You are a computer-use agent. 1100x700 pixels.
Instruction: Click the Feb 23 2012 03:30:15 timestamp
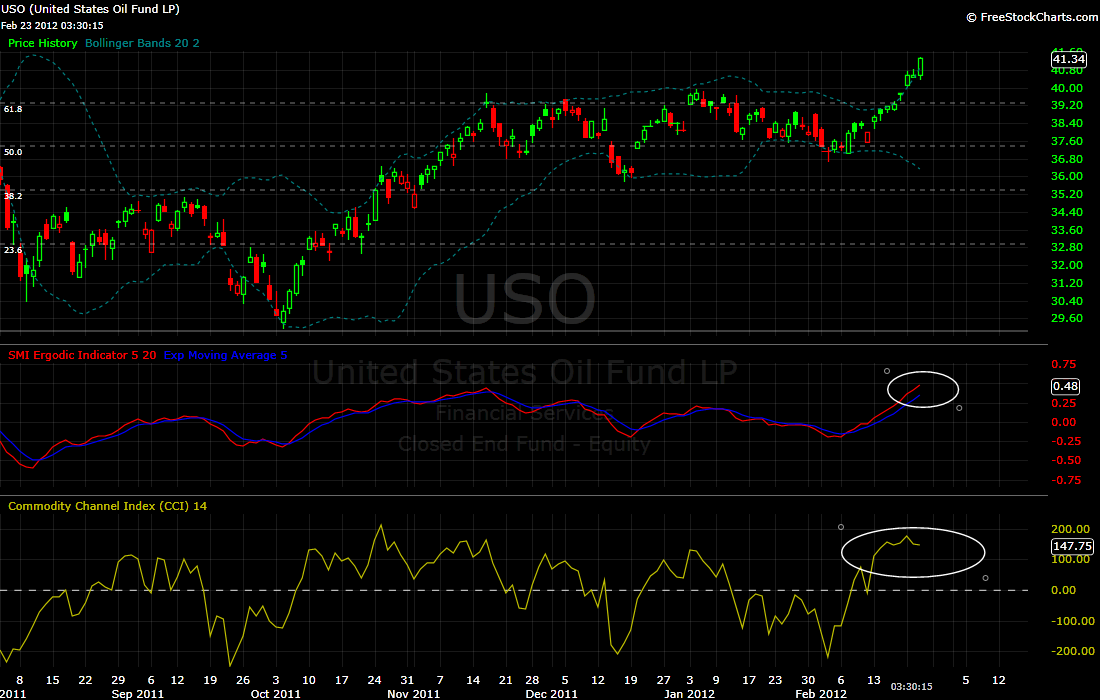(x=52, y=26)
